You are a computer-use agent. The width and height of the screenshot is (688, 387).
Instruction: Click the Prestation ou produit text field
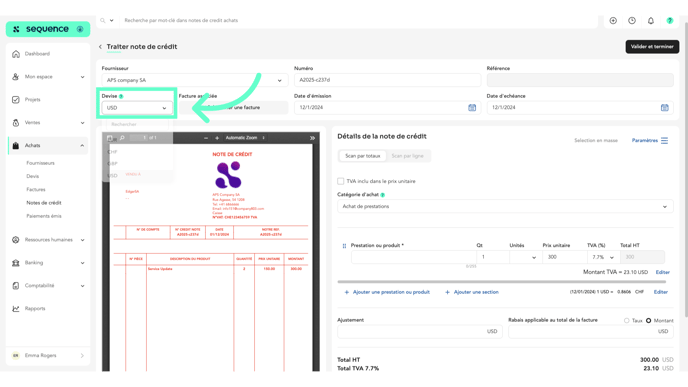tap(413, 257)
